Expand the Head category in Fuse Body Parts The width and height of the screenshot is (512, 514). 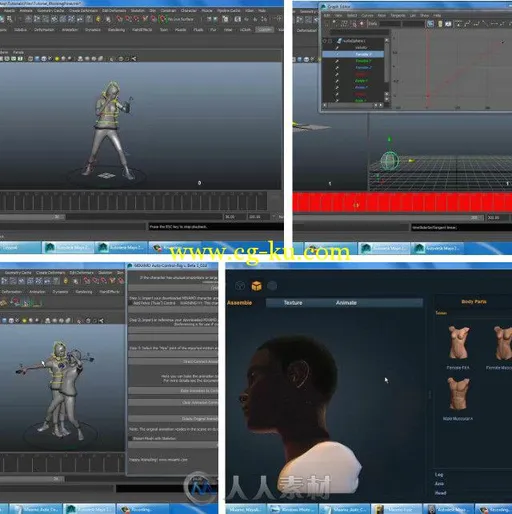(440, 493)
